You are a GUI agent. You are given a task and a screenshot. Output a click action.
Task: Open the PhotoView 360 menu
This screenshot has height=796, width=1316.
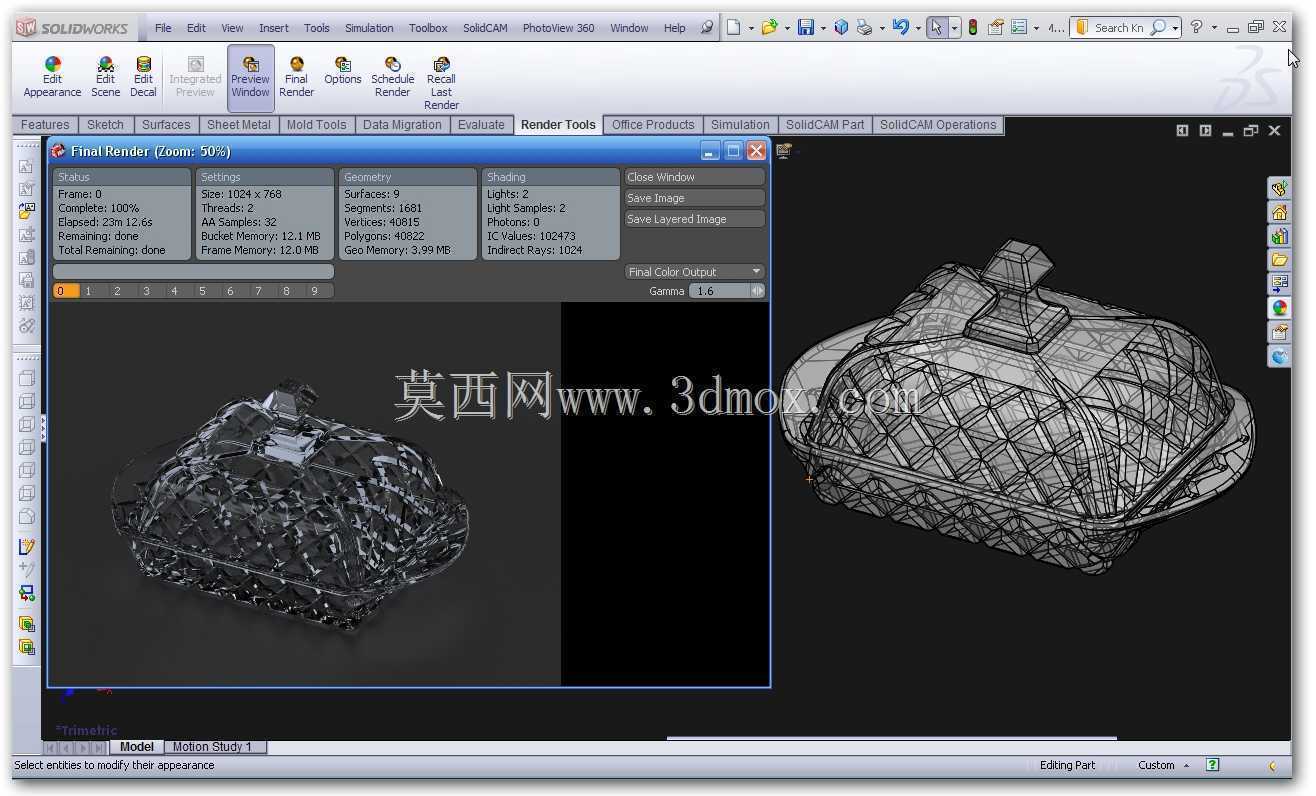[x=558, y=28]
